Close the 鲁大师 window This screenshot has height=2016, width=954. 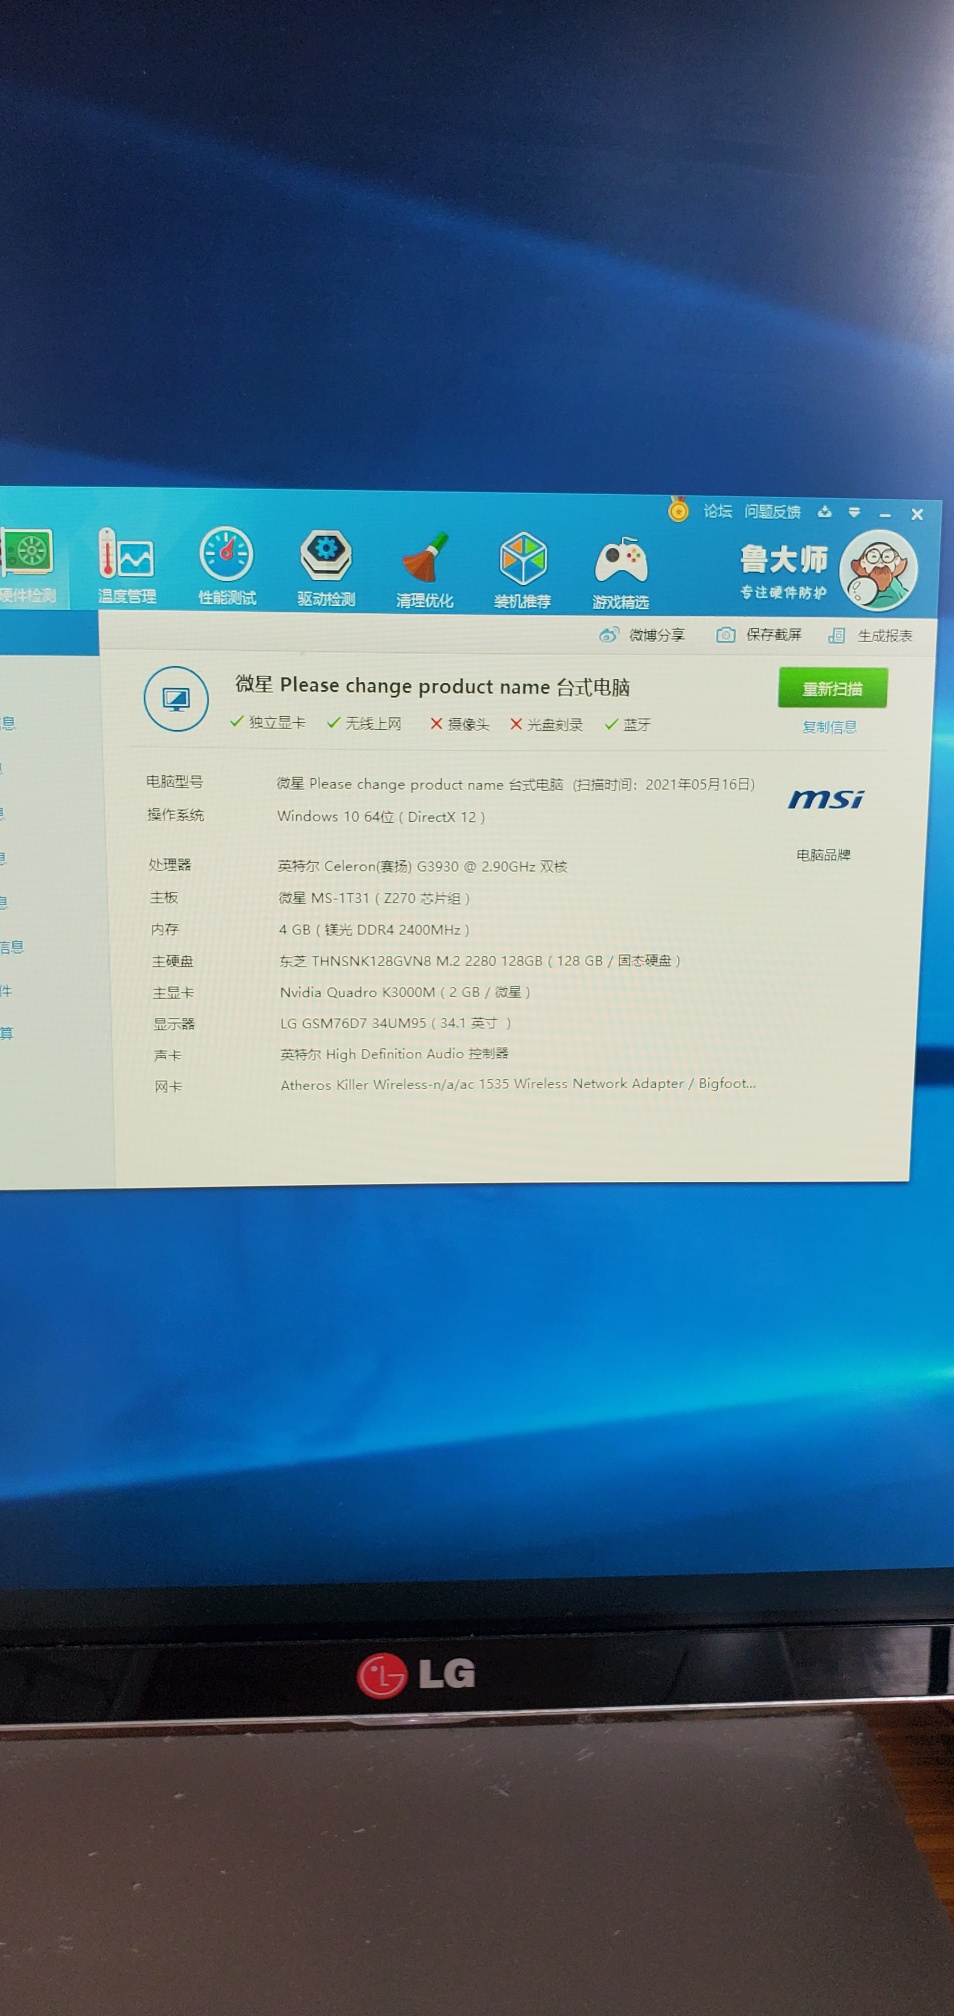point(917,514)
